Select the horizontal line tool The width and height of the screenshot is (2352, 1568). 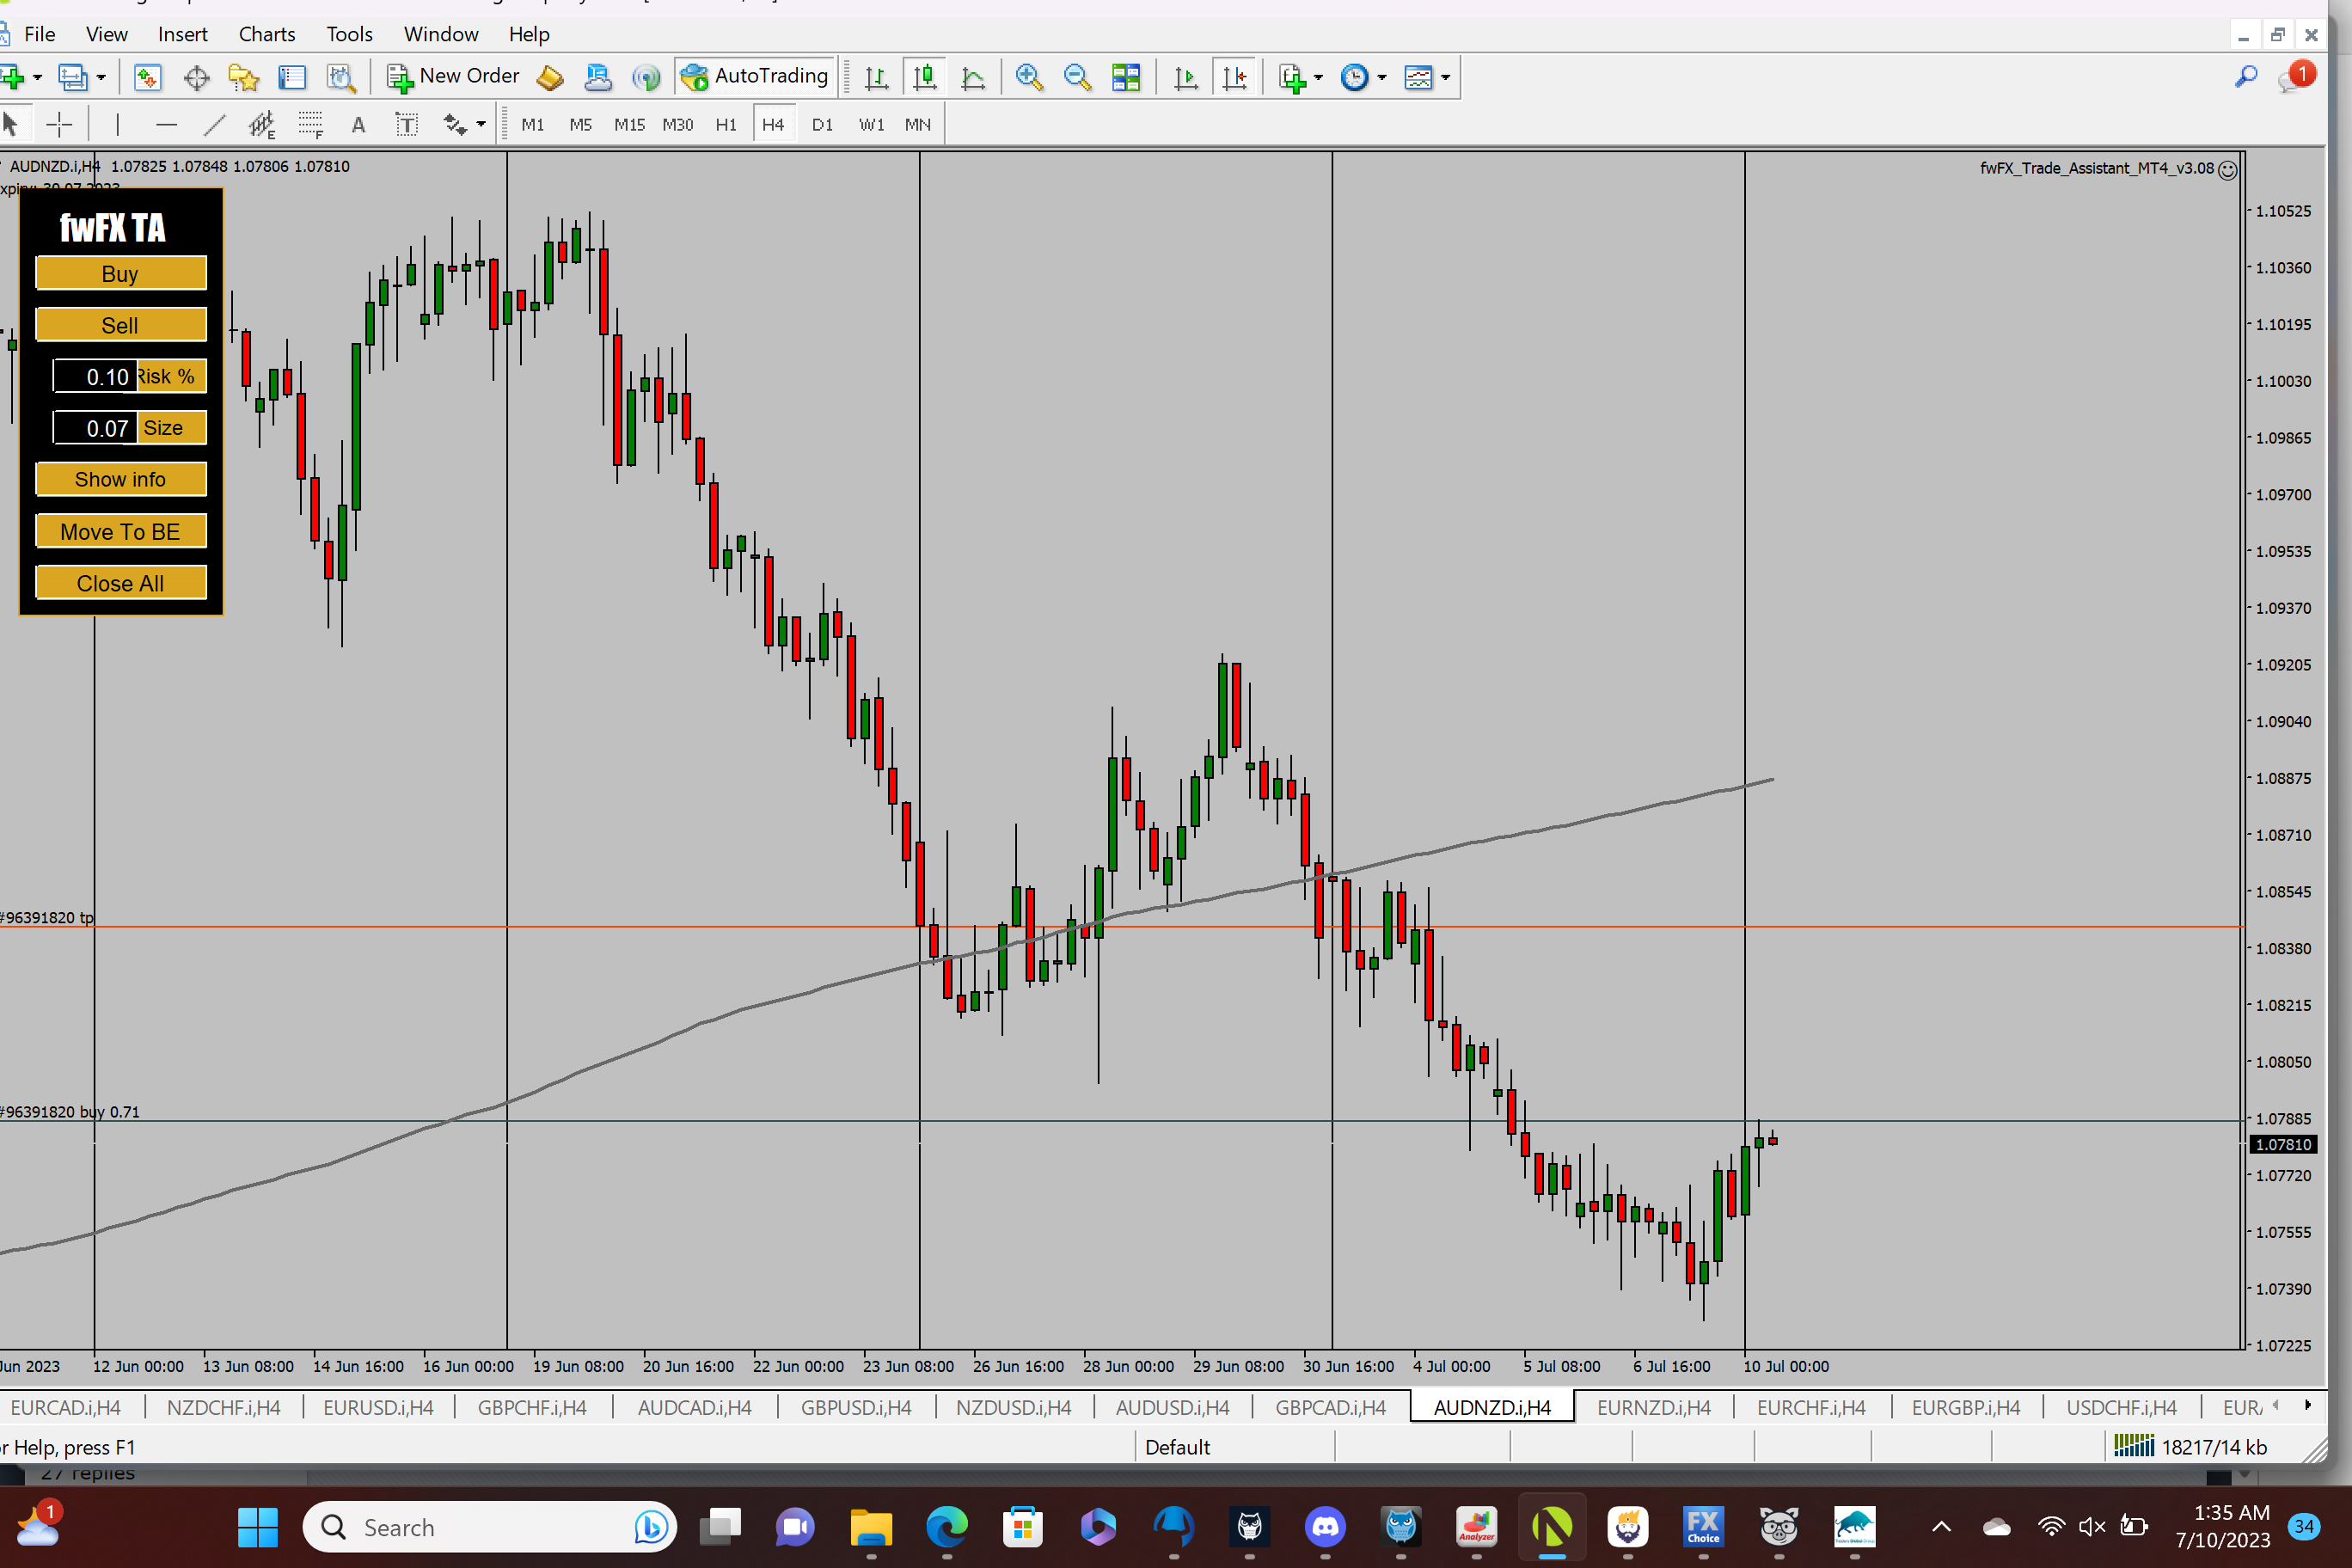[x=166, y=125]
